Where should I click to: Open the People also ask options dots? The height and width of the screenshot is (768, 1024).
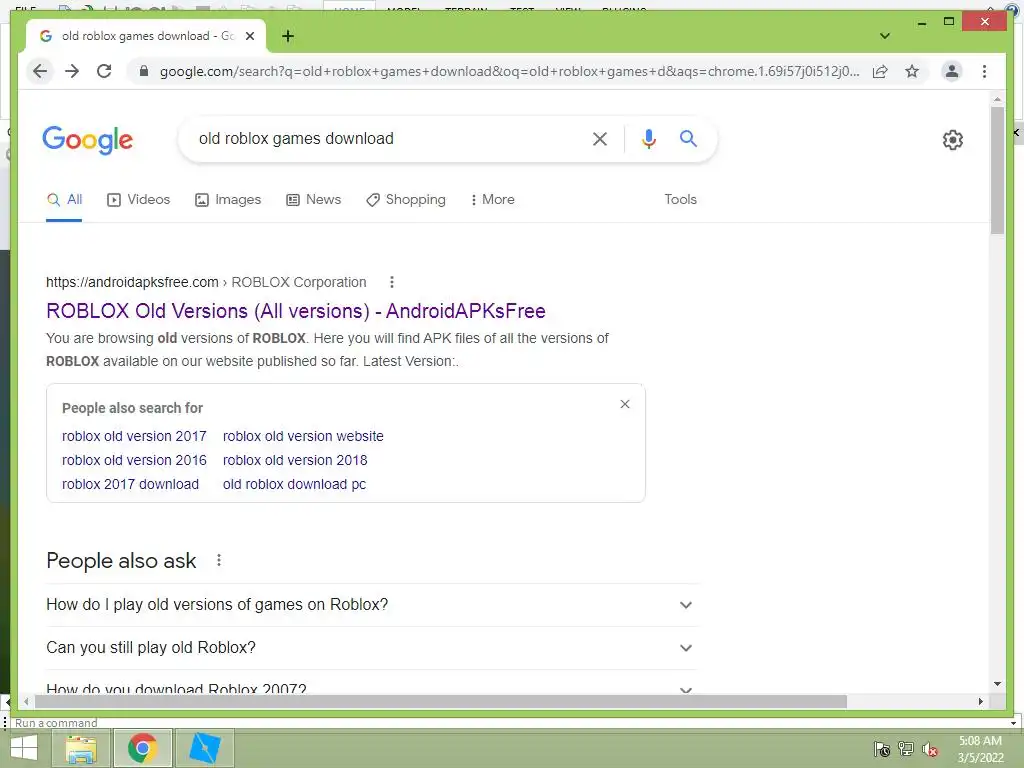[219, 560]
